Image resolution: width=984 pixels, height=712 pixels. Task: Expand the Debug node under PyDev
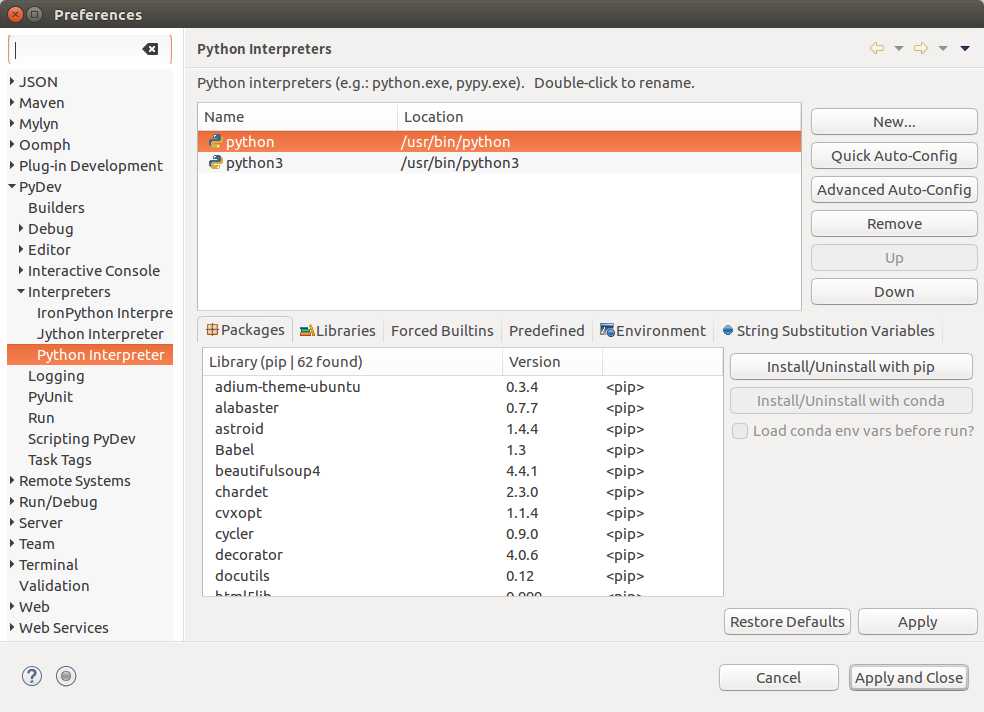[x=21, y=228]
